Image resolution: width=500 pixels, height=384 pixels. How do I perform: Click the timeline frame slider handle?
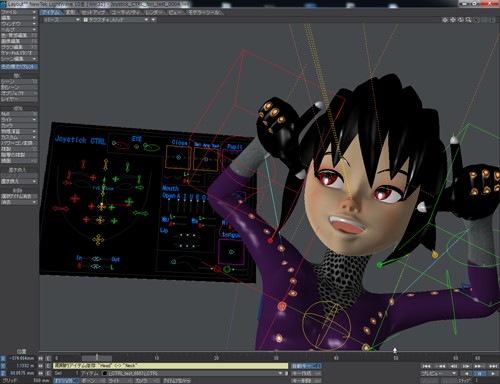click(97, 358)
